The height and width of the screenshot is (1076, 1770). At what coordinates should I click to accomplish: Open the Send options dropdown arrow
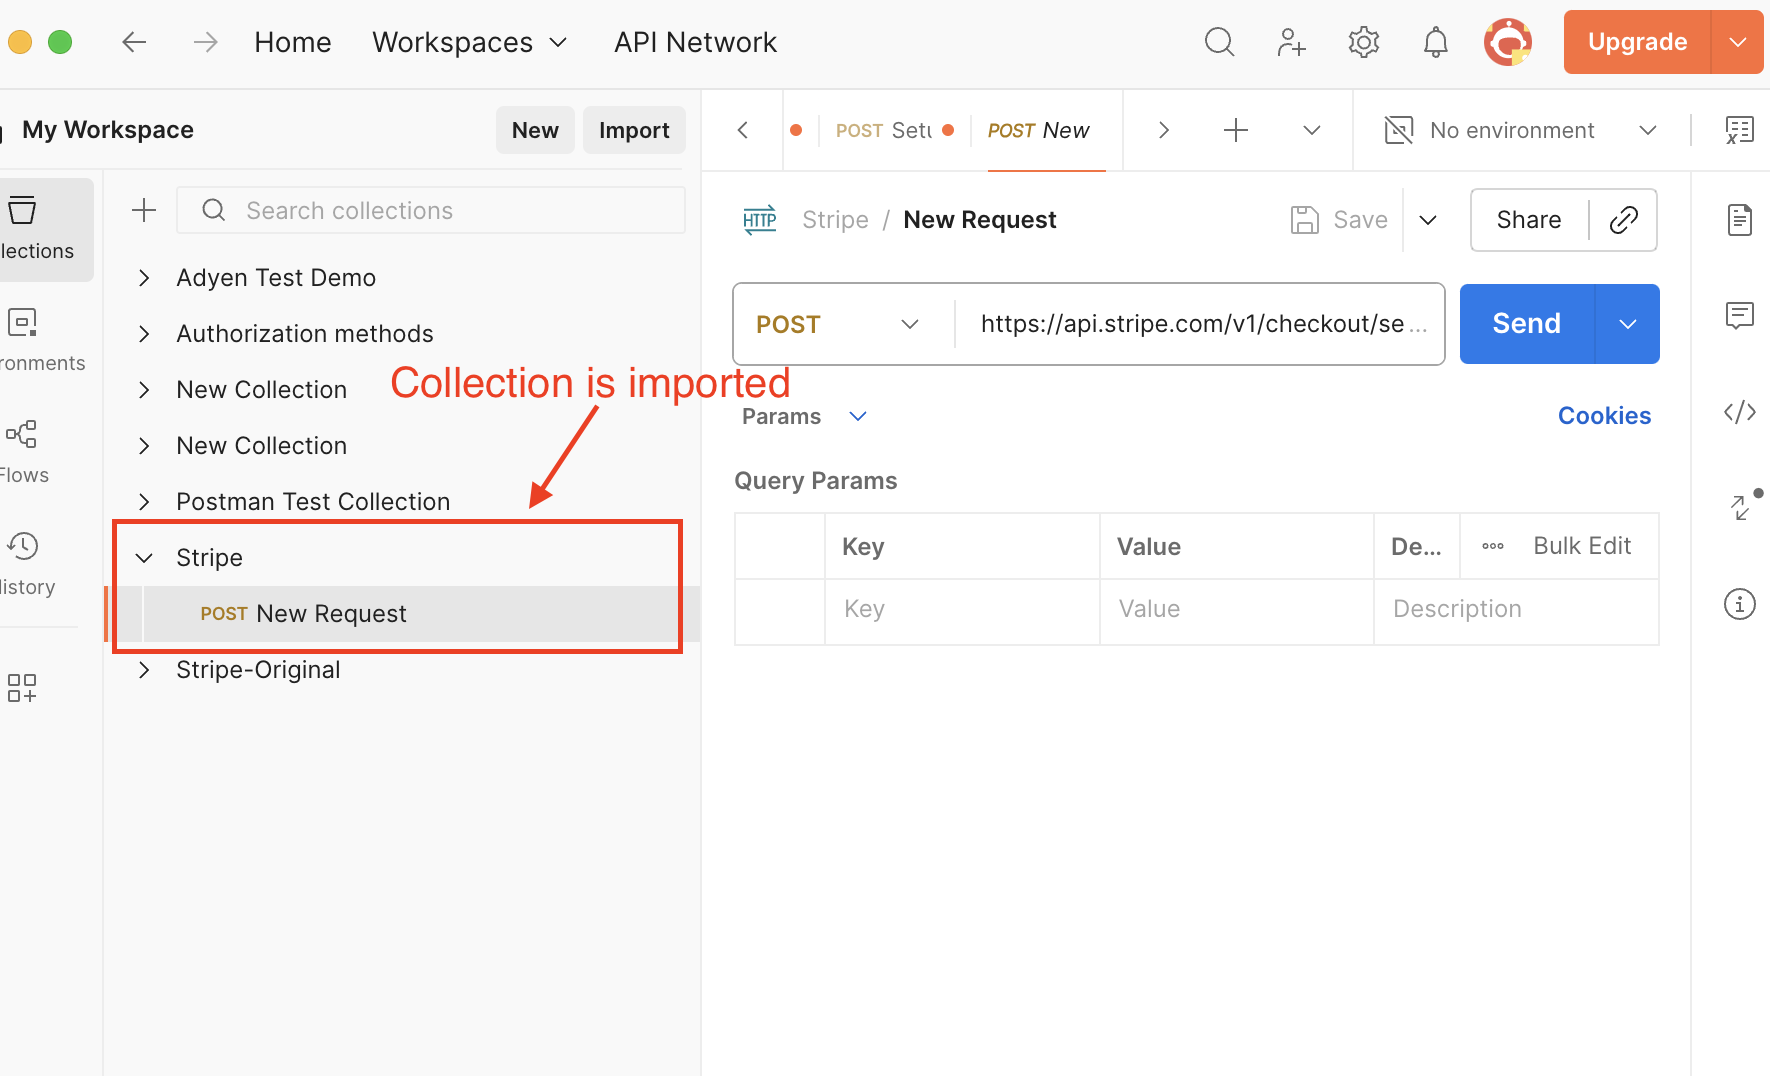(x=1628, y=324)
